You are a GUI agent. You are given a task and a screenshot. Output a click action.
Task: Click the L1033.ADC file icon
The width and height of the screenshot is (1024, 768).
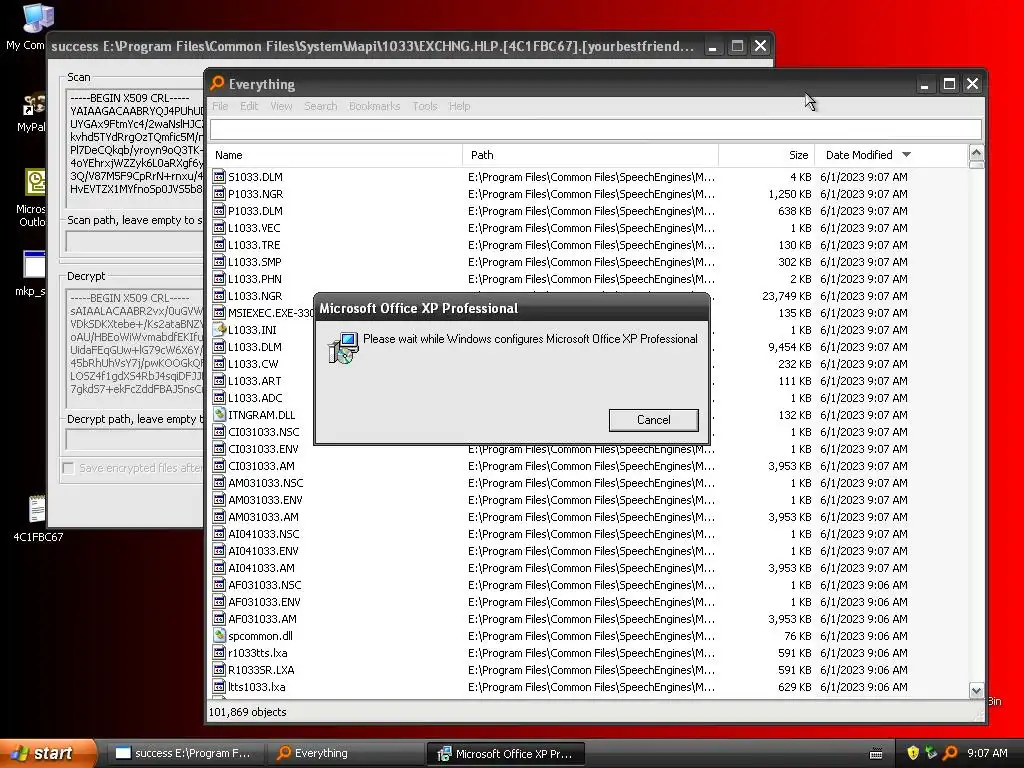click(x=219, y=398)
